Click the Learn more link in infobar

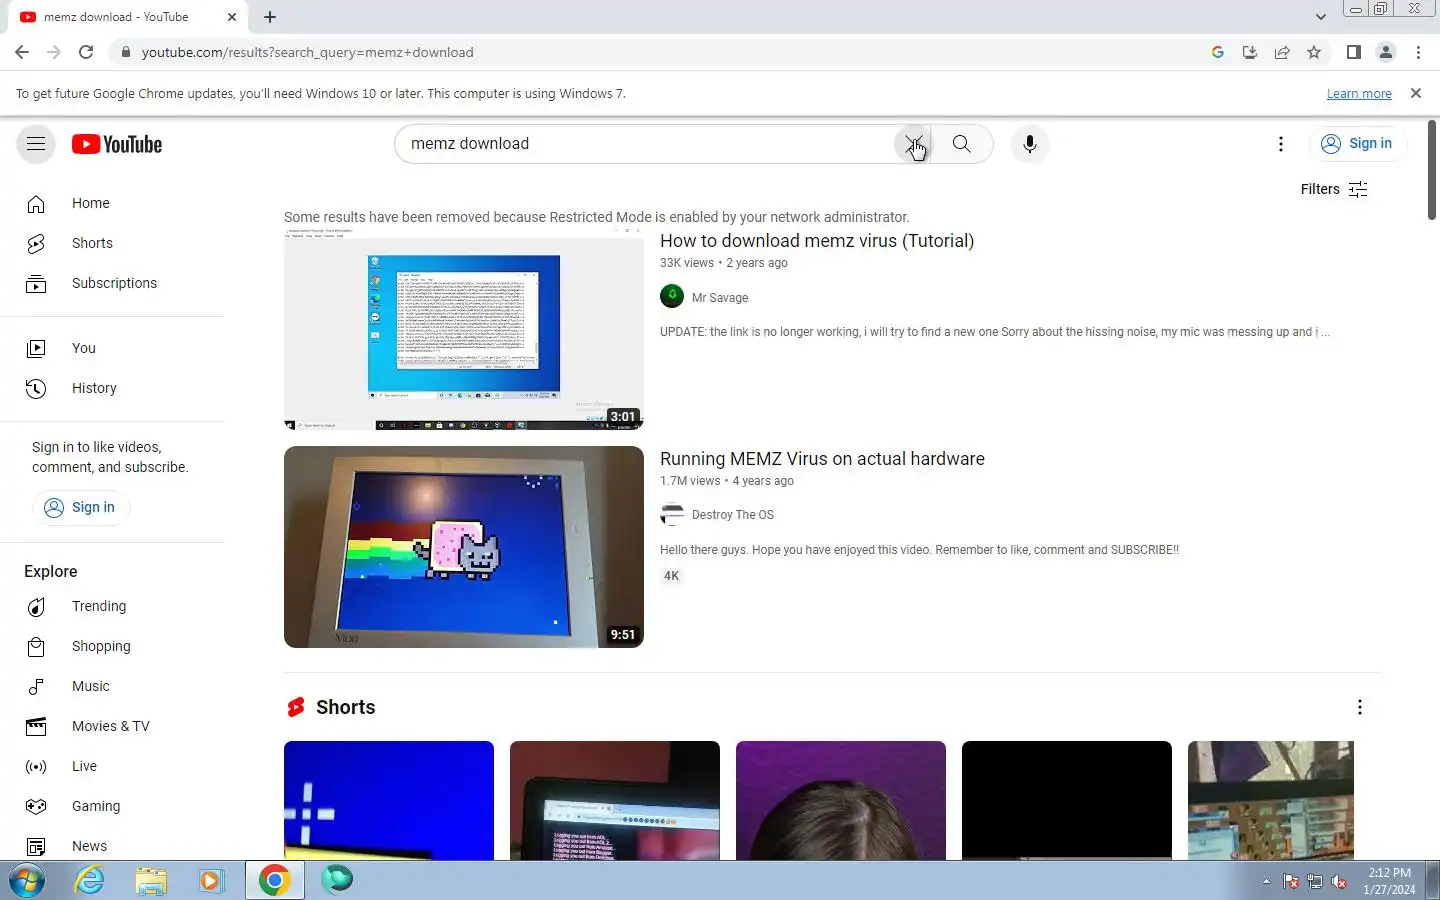pos(1359,93)
